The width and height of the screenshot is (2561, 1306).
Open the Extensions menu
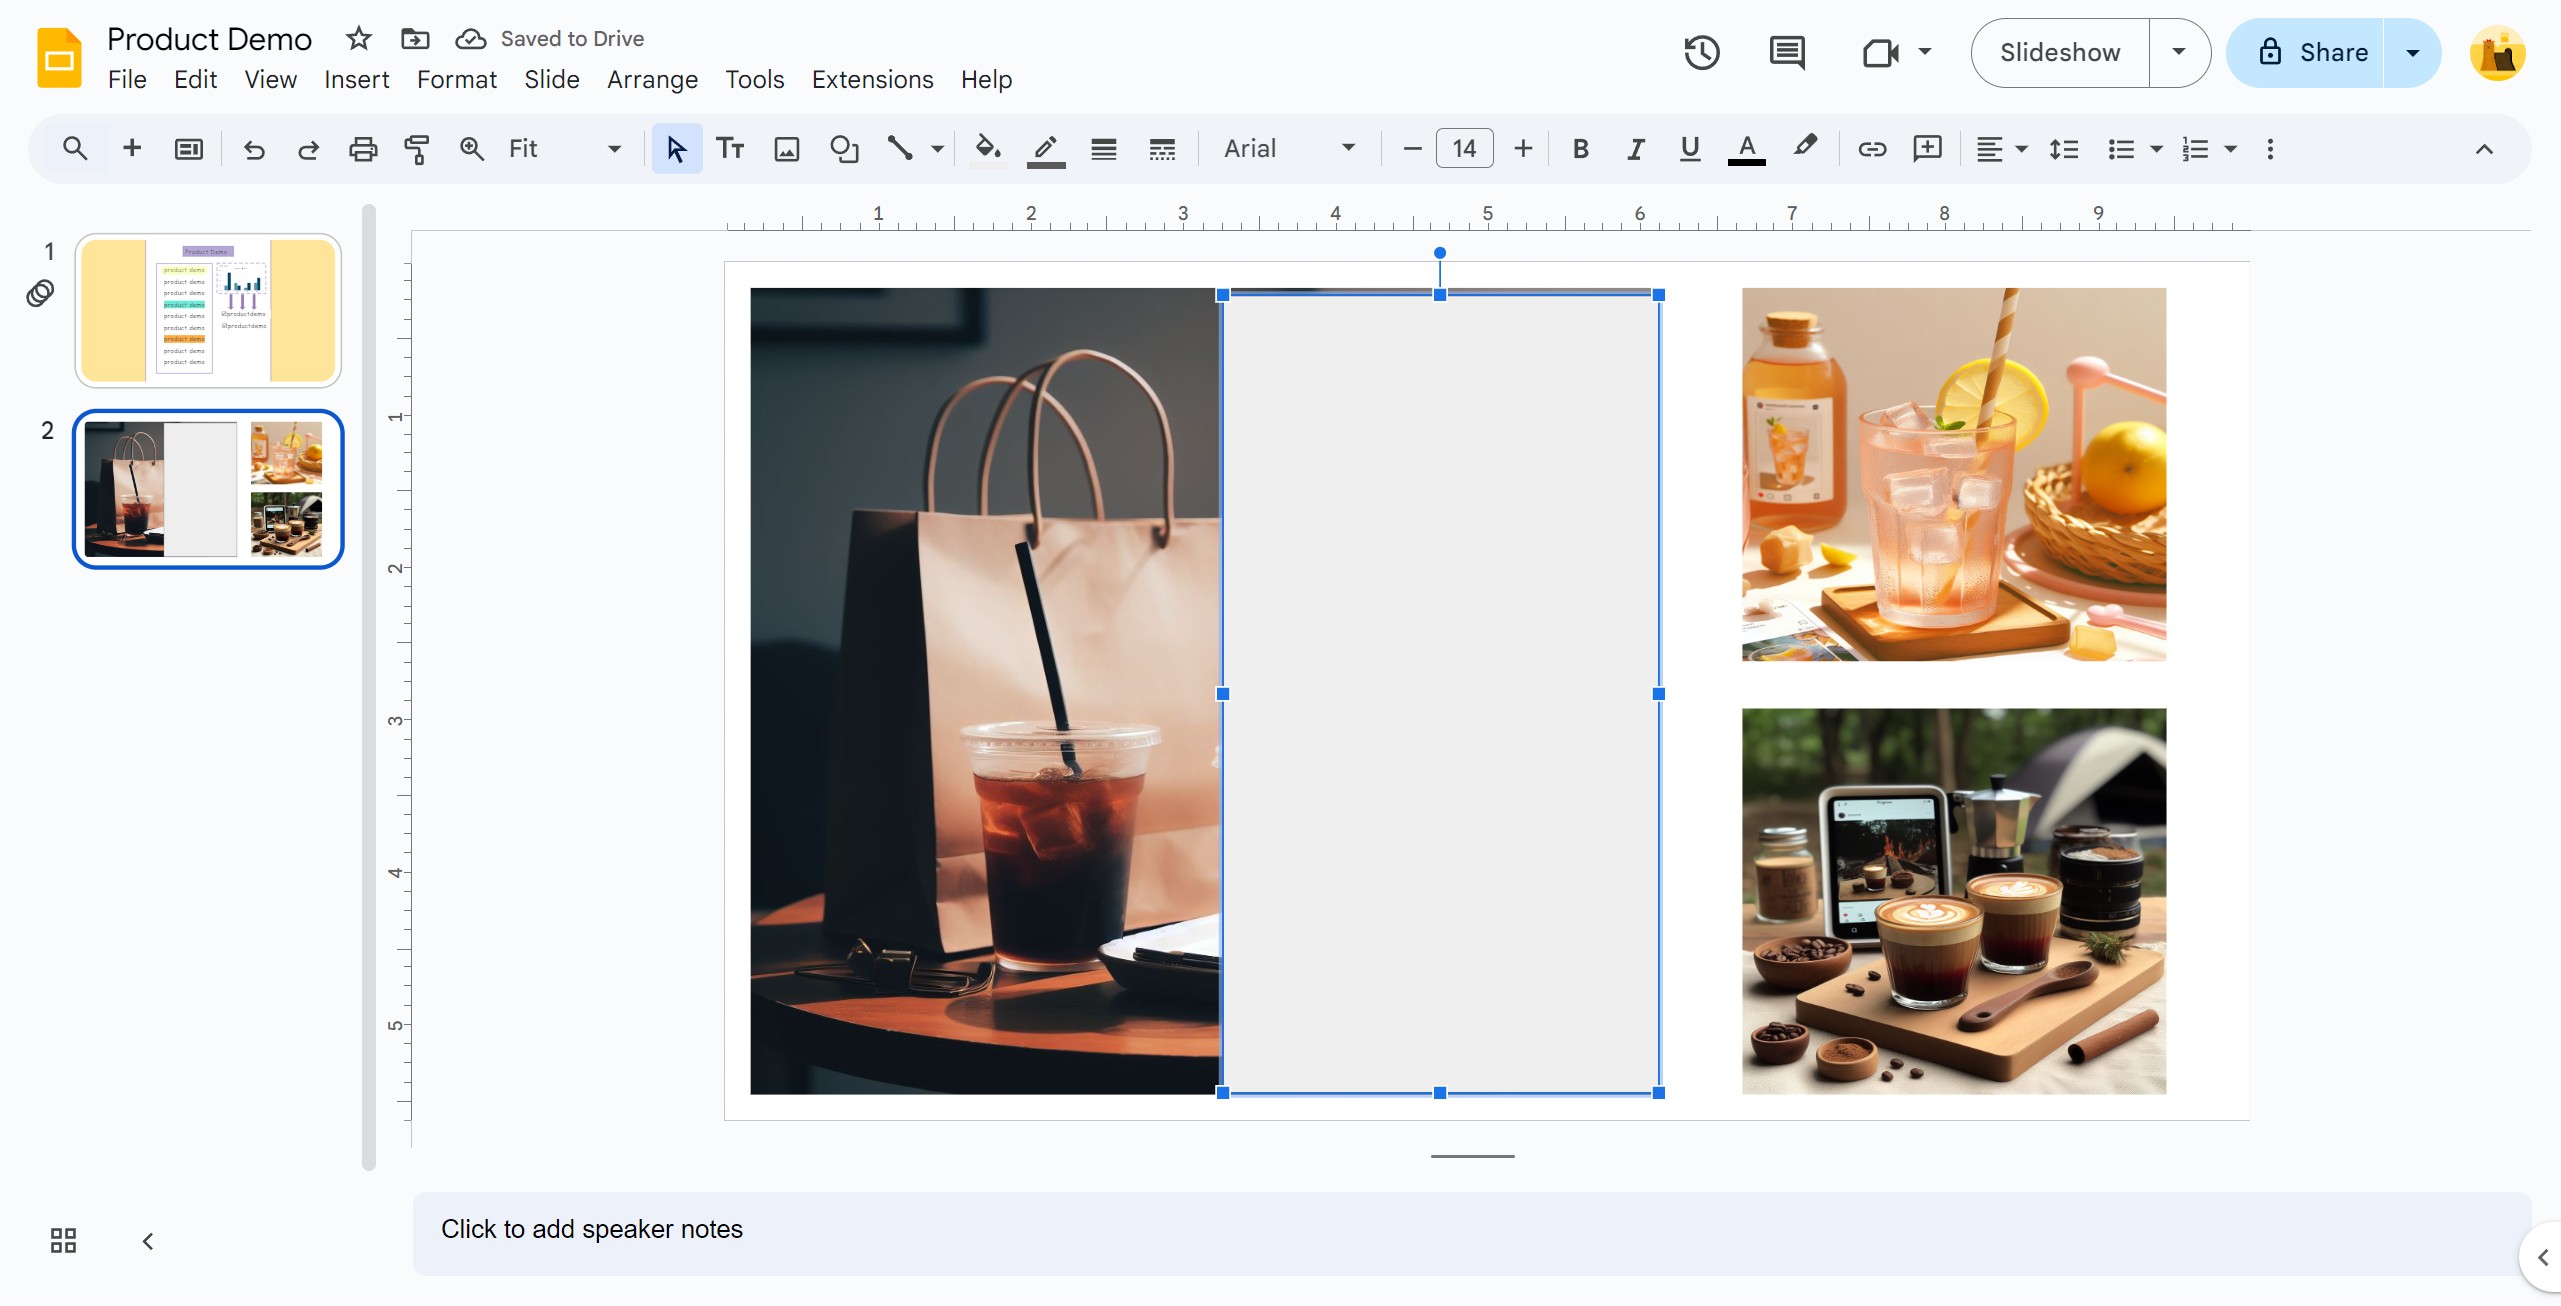pos(872,80)
